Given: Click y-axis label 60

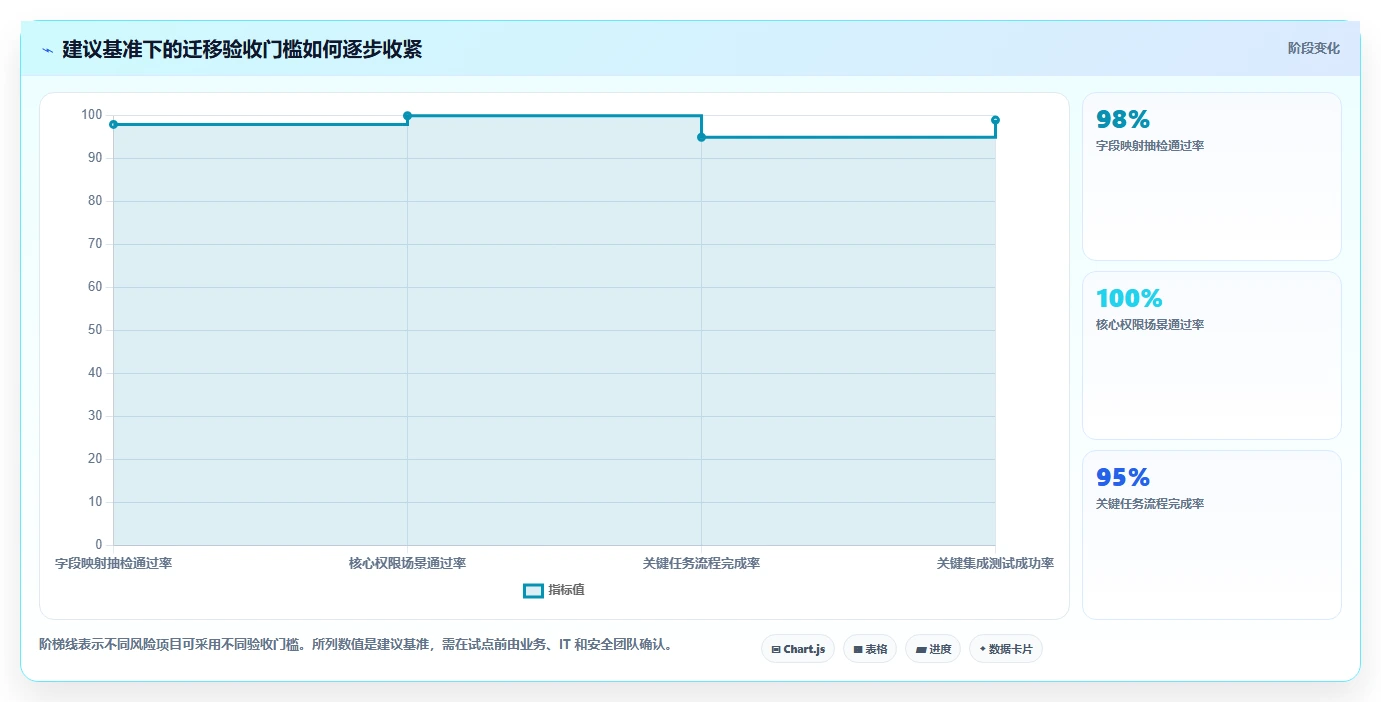Looking at the screenshot, I should (95, 287).
